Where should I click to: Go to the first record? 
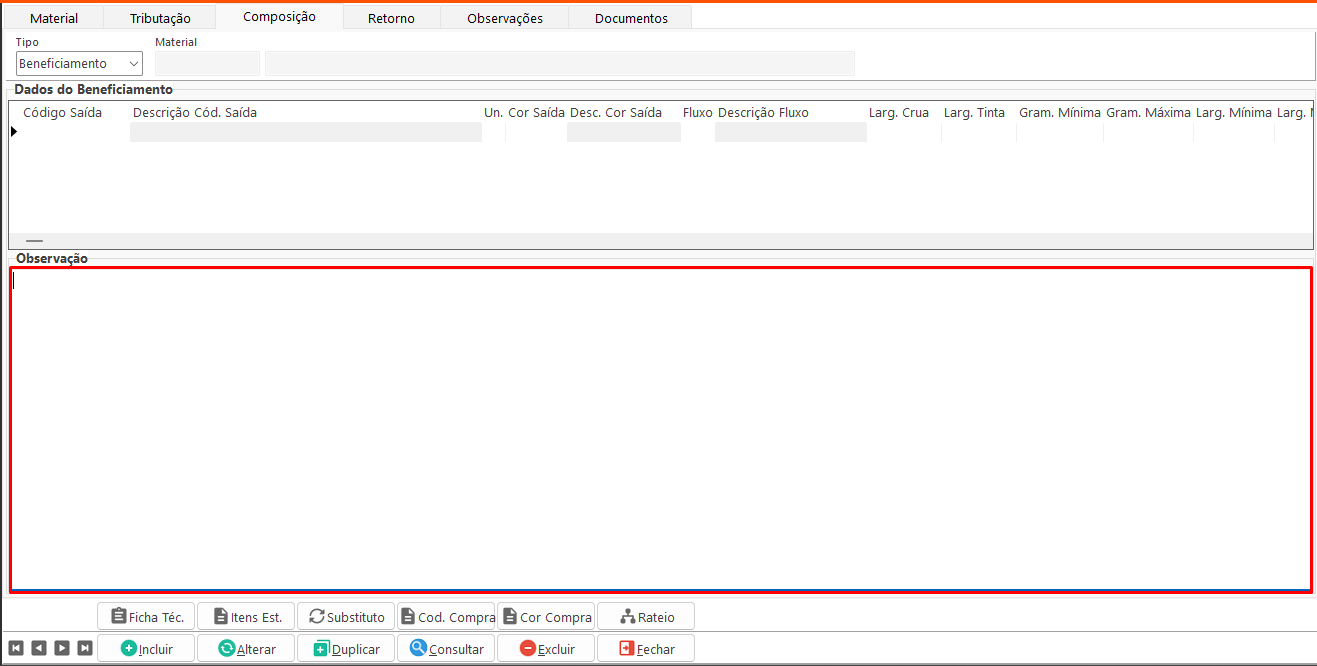tap(15, 648)
